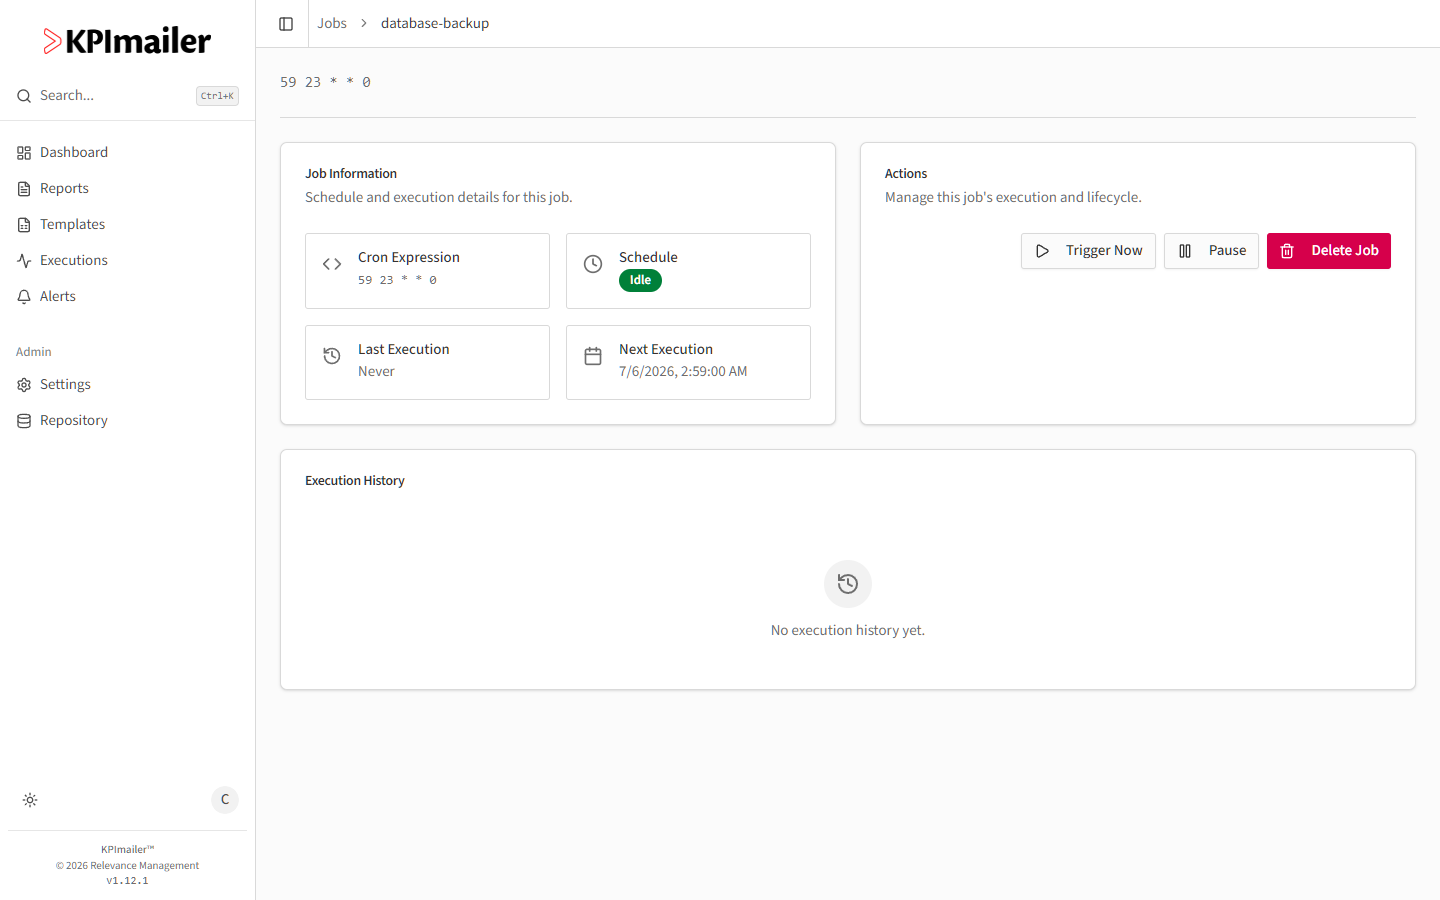Click the Execution History heading
Image resolution: width=1440 pixels, height=900 pixels.
(x=355, y=481)
